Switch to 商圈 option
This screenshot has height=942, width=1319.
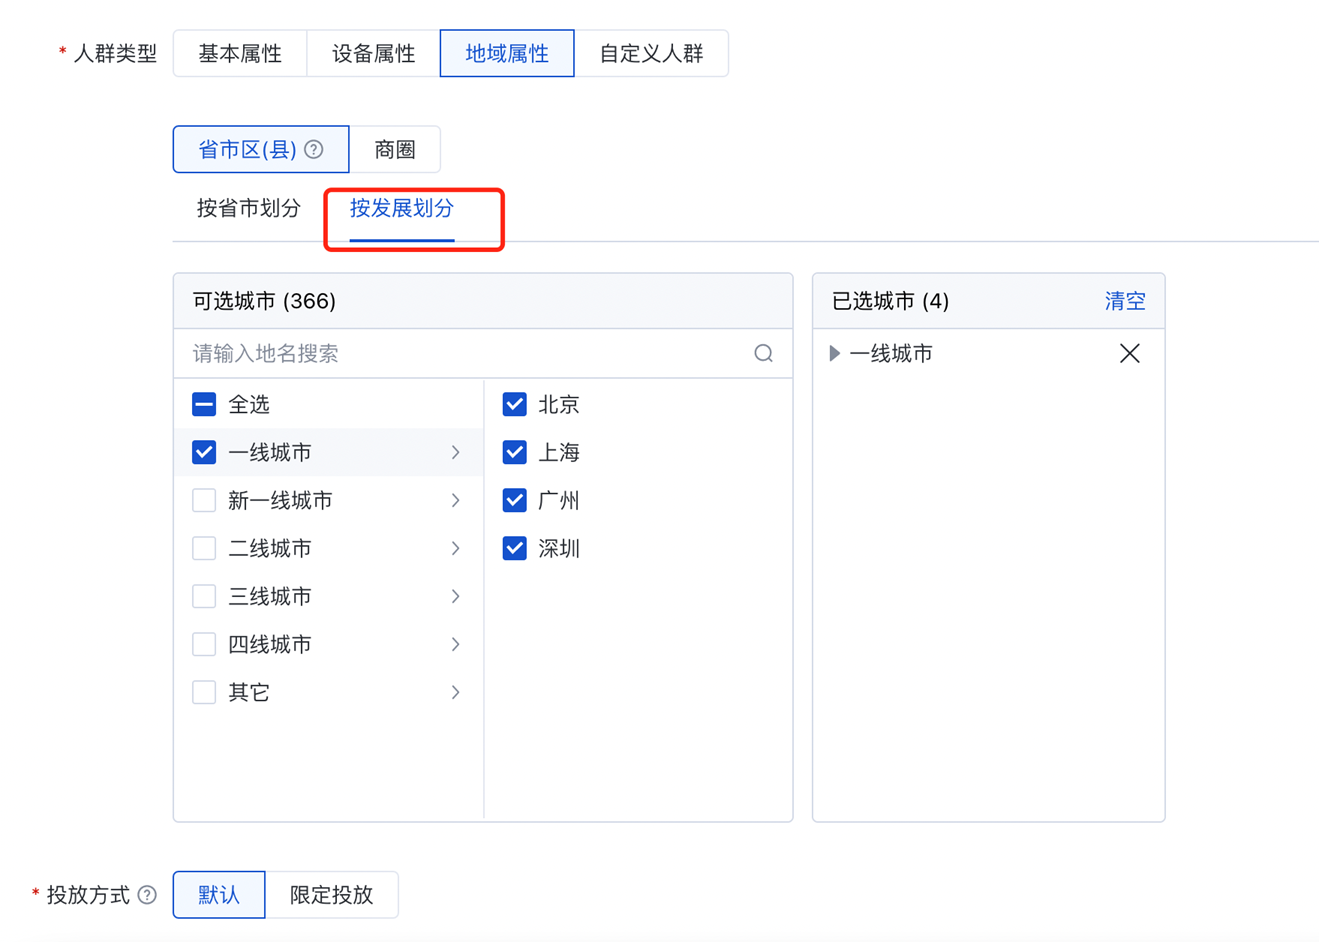pyautogui.click(x=394, y=150)
